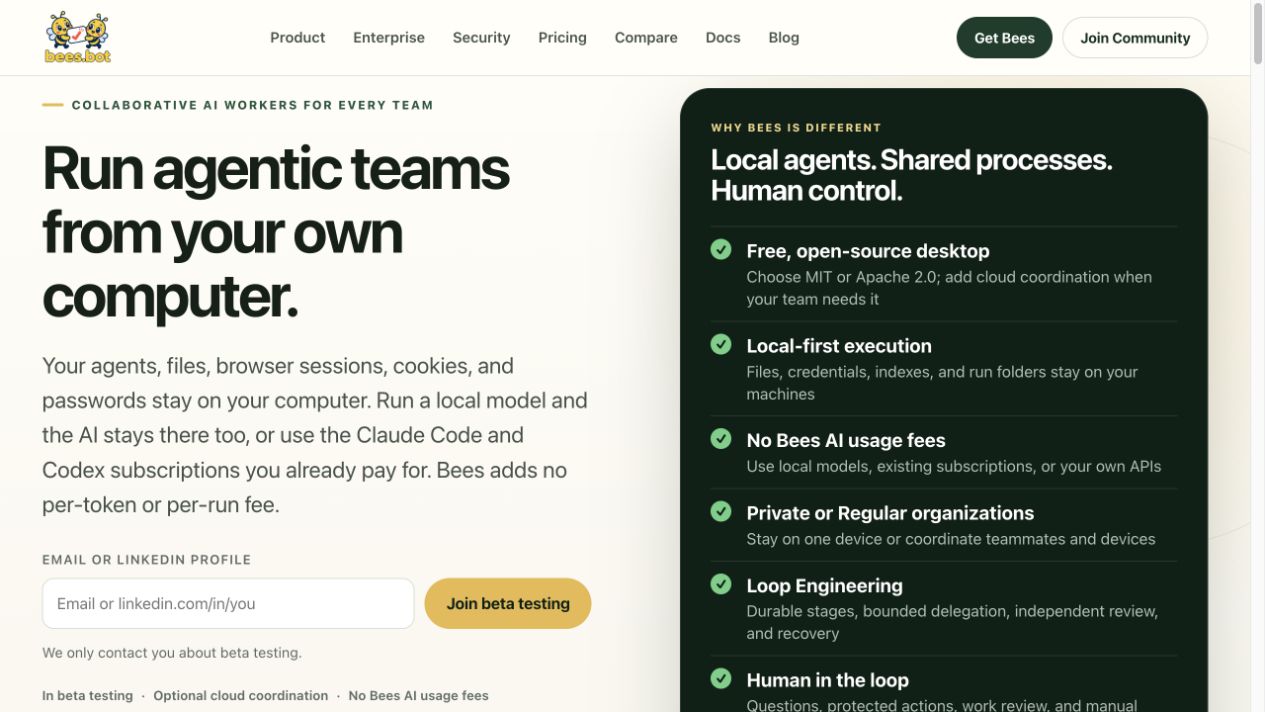This screenshot has width=1265, height=712.
Task: Click 'We only contact you about beta testing.'
Action: click(172, 653)
